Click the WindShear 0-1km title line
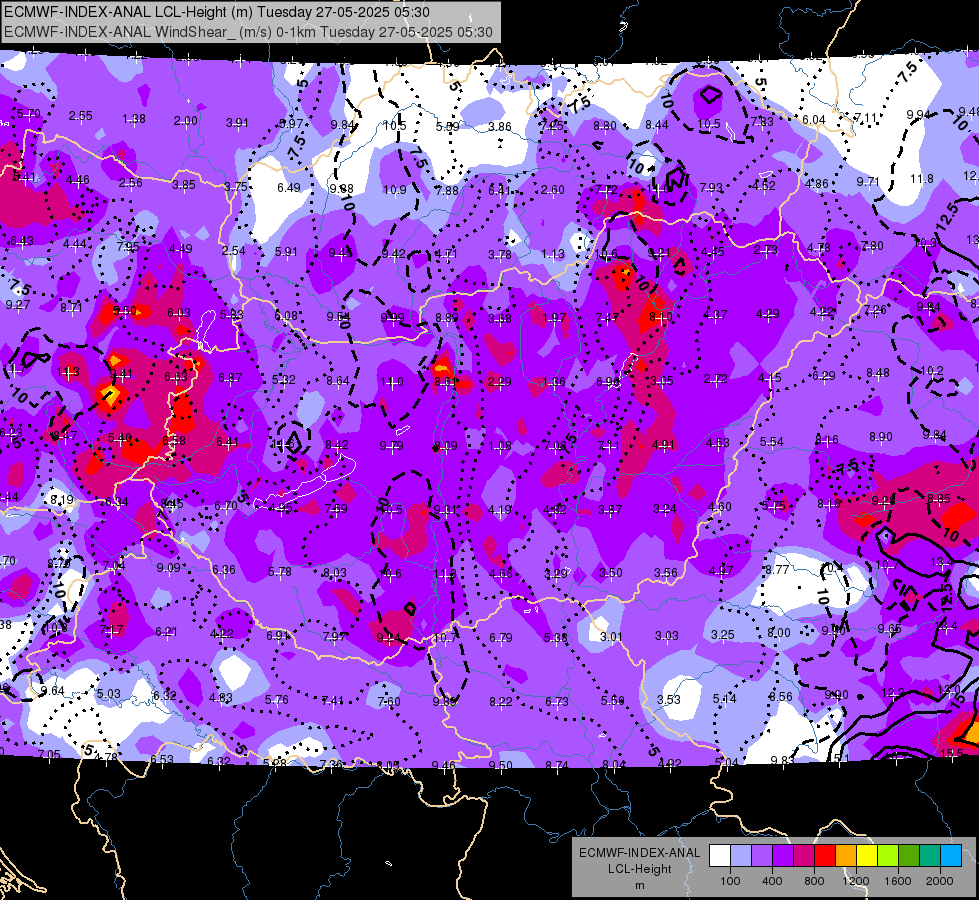 [248, 32]
